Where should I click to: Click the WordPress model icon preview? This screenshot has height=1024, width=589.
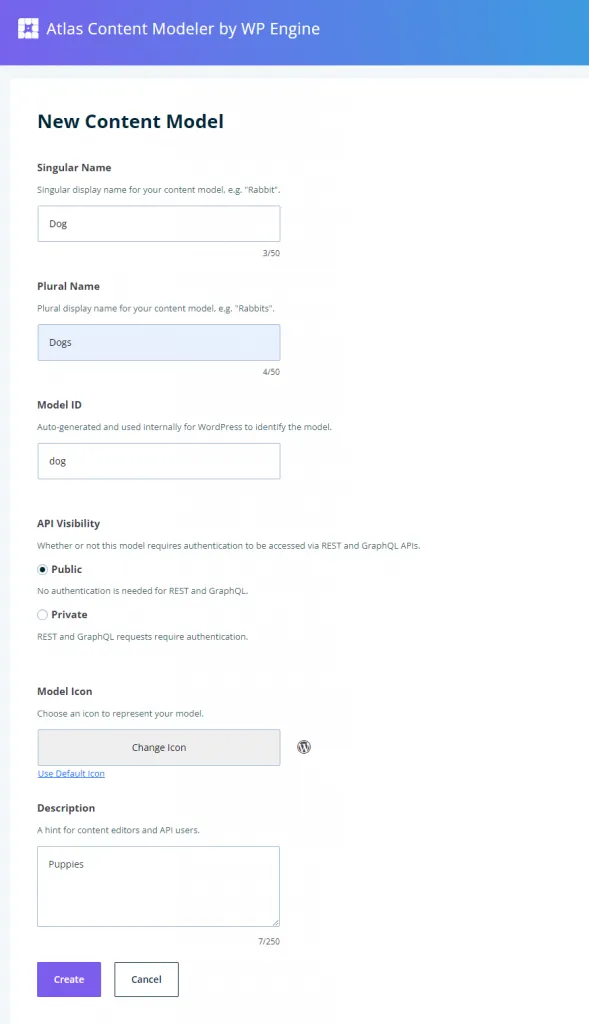[x=303, y=746]
